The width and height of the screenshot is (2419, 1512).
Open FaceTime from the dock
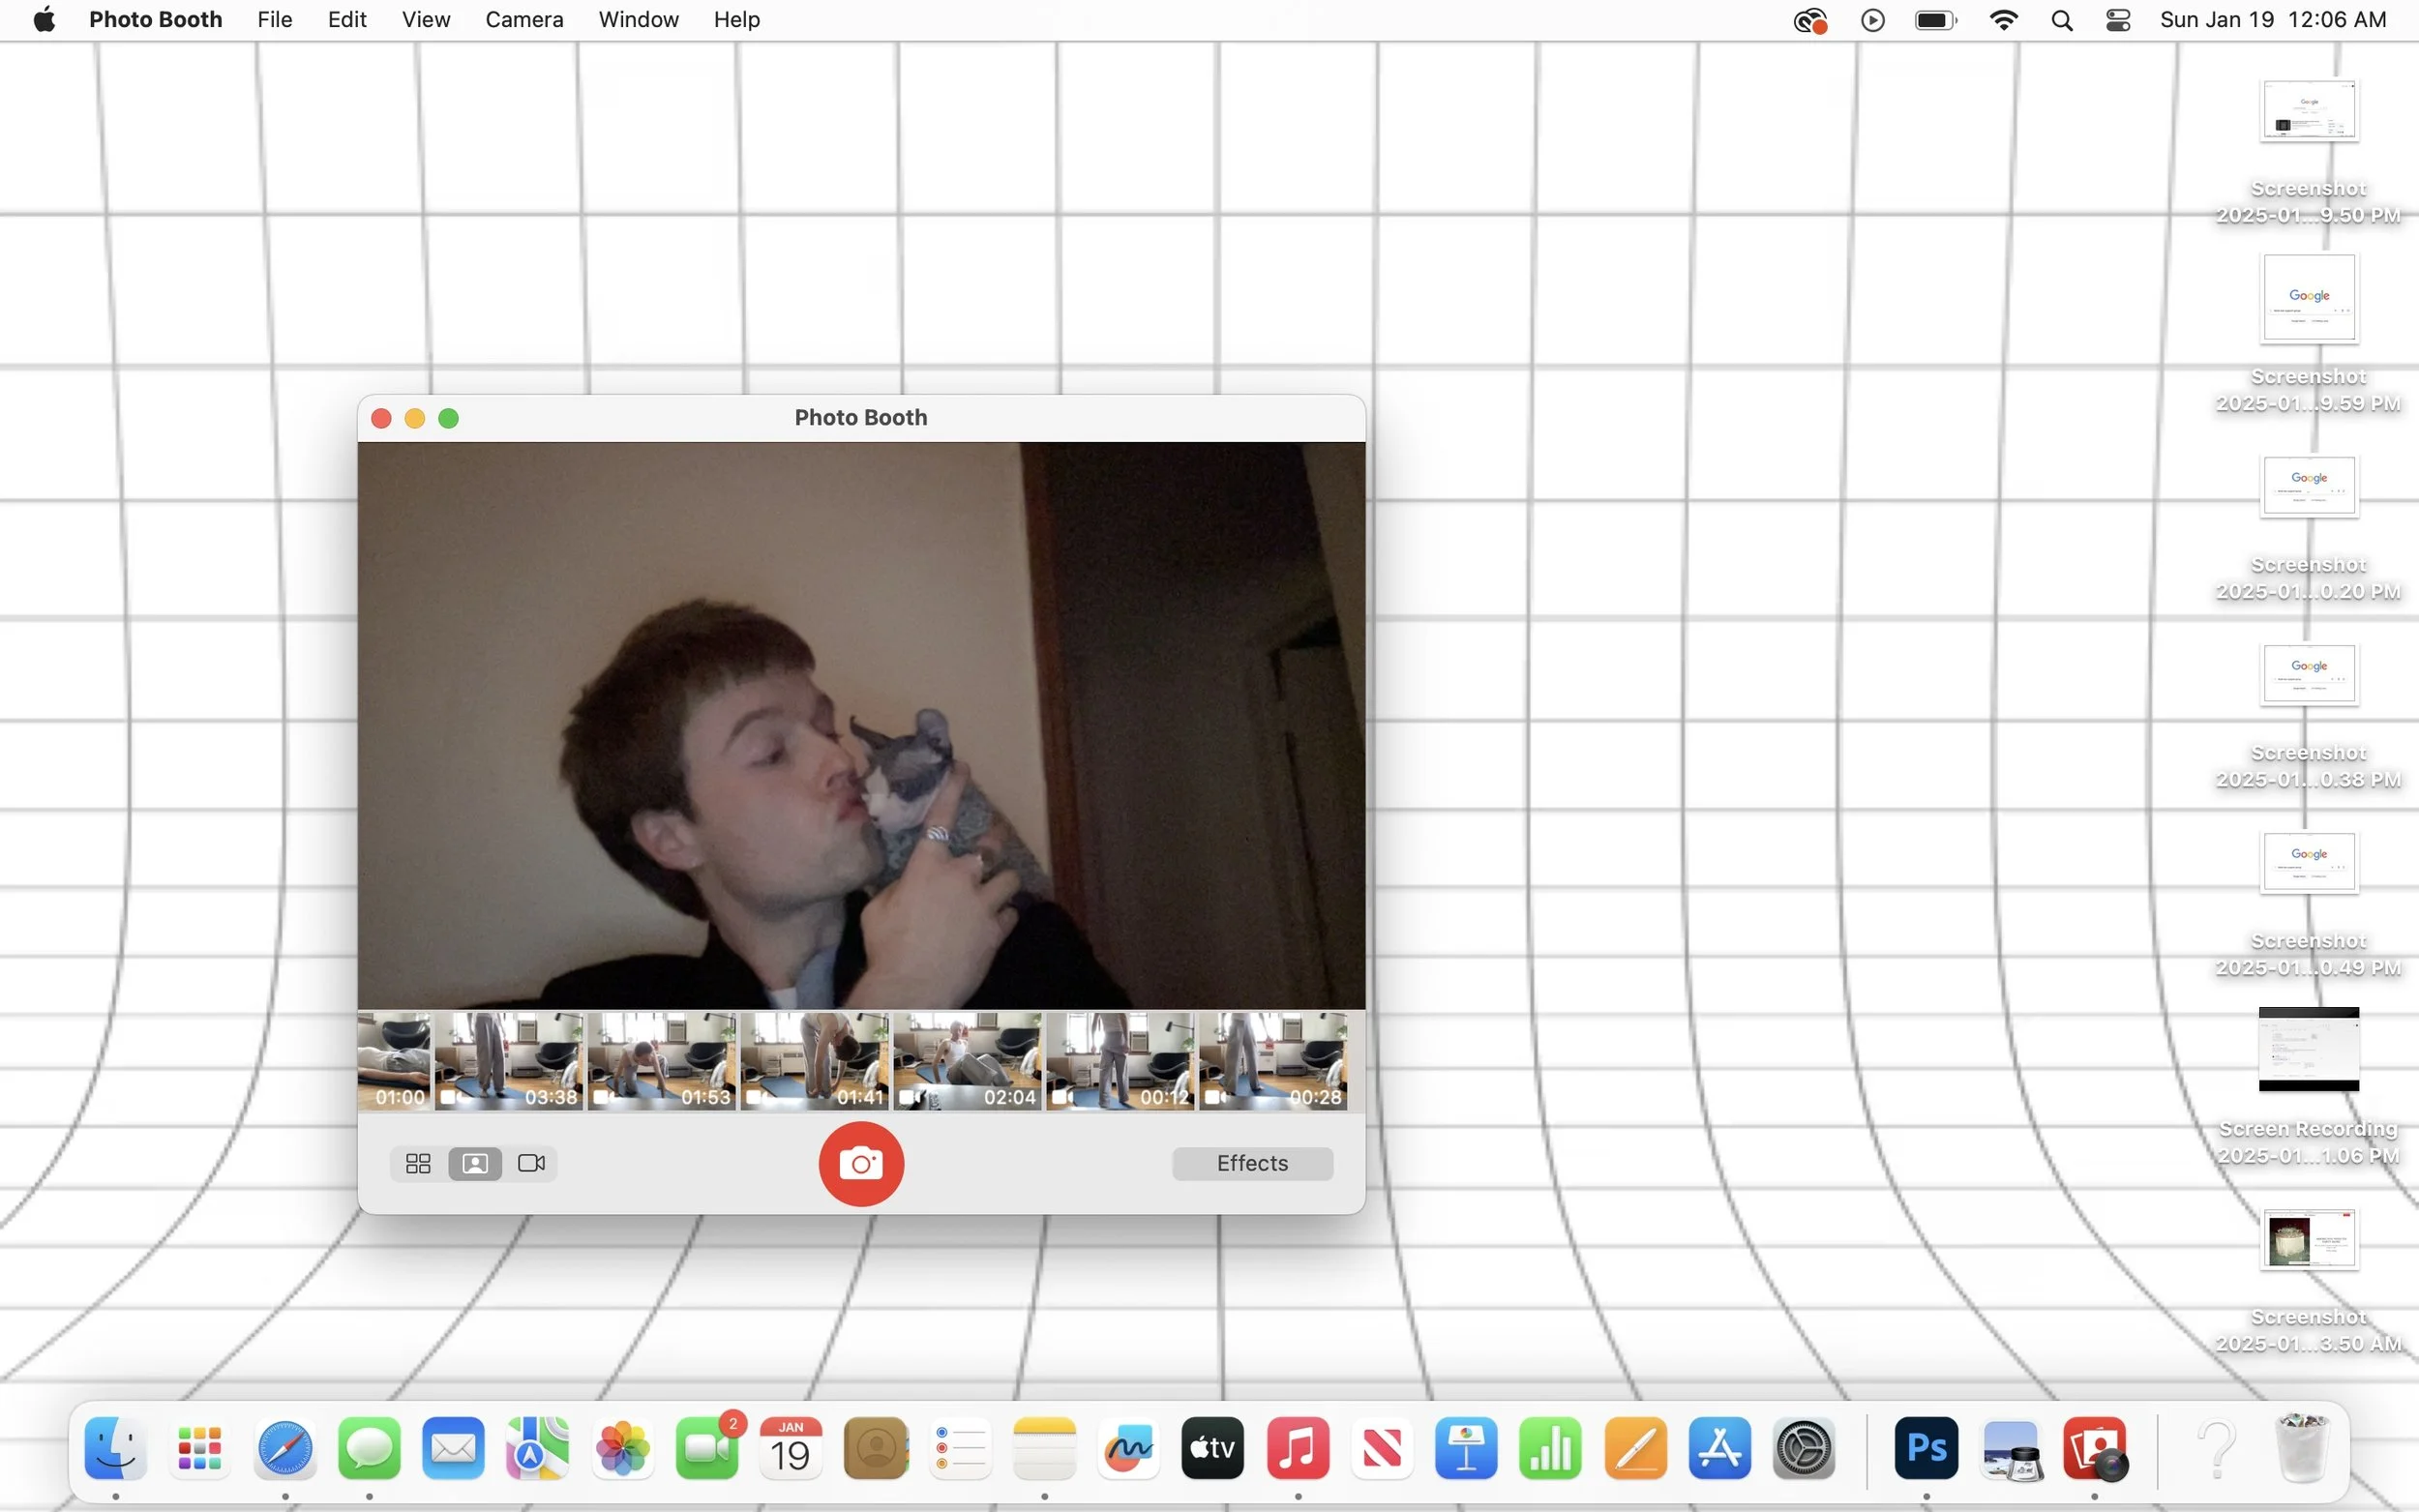[708, 1447]
